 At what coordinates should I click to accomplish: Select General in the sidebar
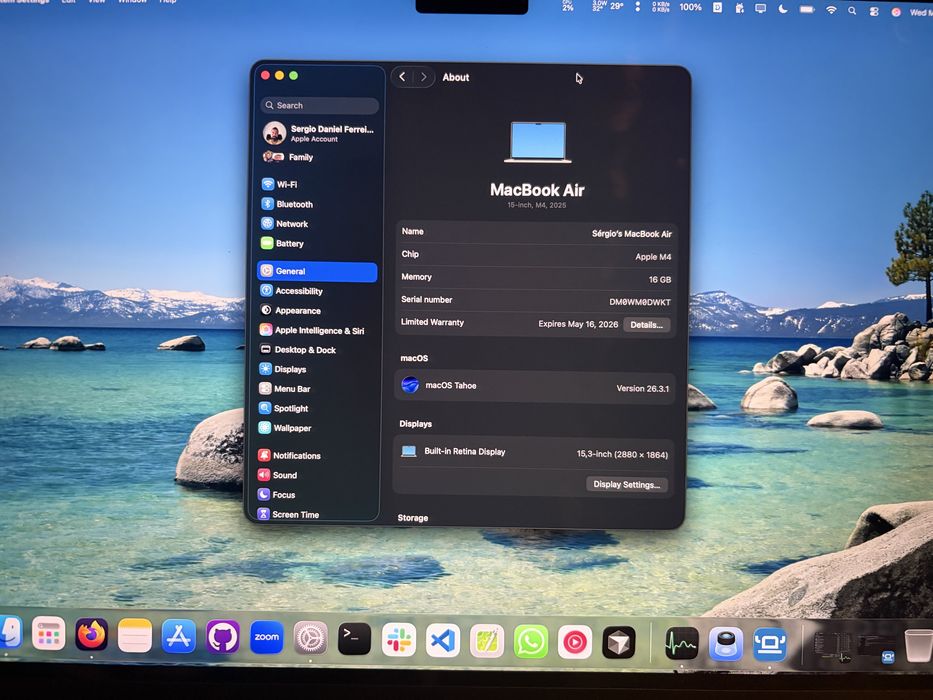[x=317, y=271]
